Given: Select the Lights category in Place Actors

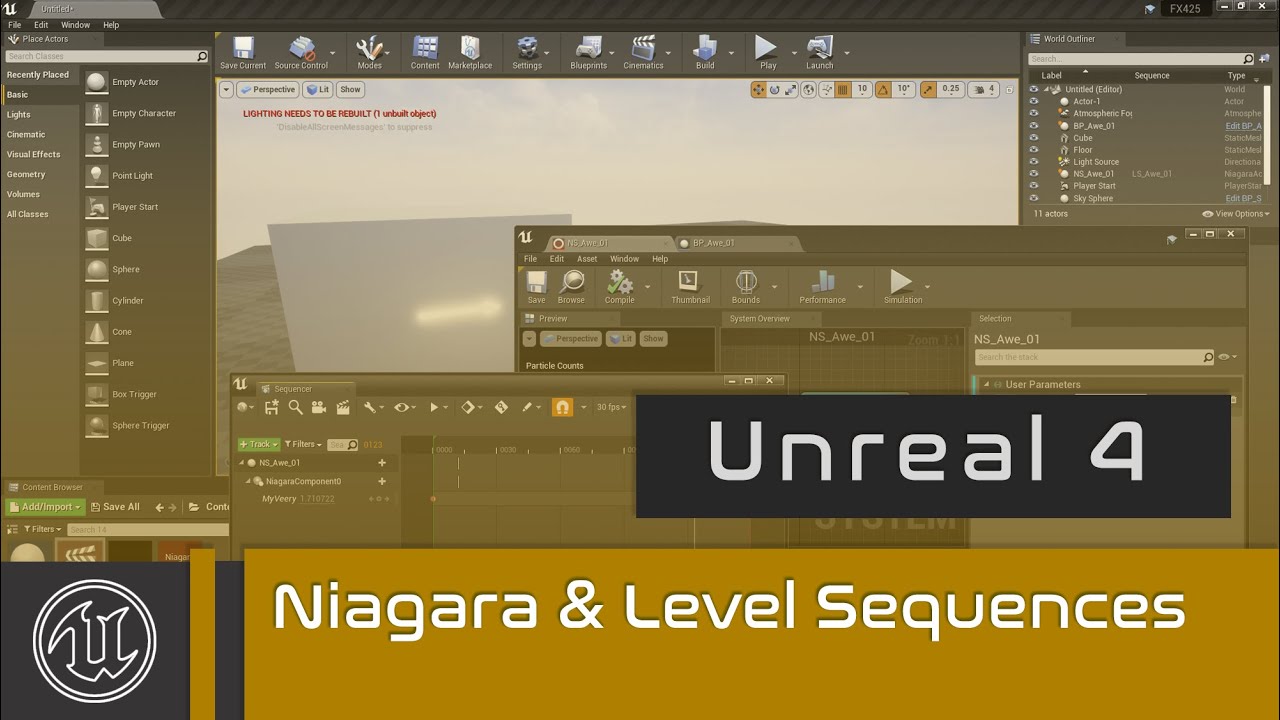Looking at the screenshot, I should point(19,115).
